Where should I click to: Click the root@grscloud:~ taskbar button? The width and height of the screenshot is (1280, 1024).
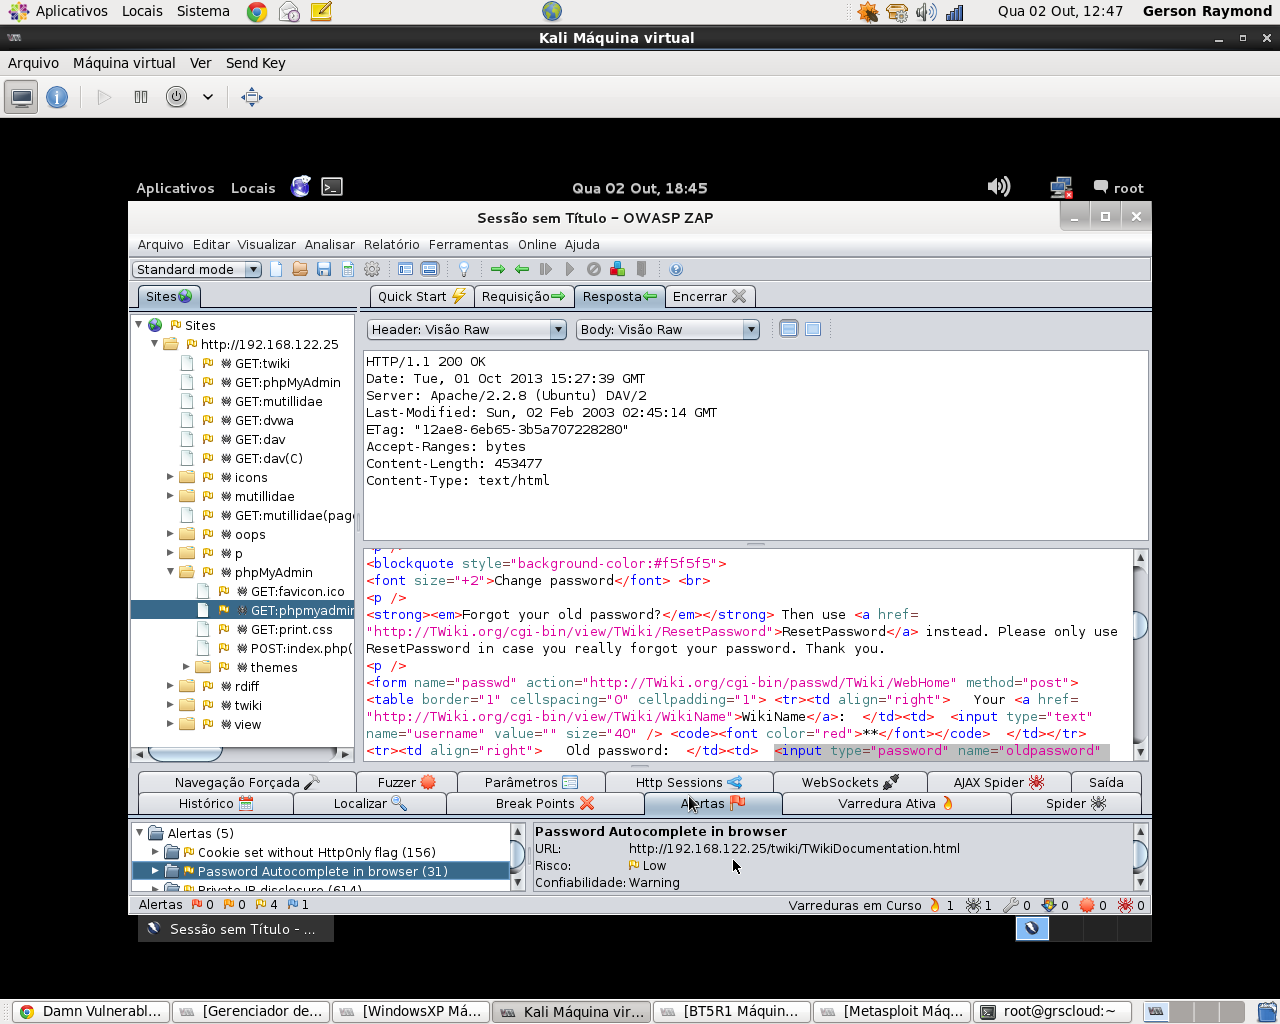click(1052, 1011)
